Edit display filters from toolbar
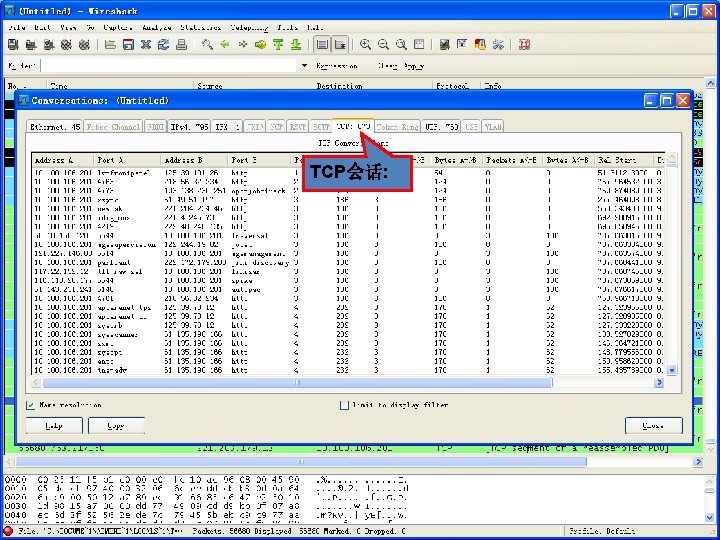The image size is (720, 540). (462, 45)
